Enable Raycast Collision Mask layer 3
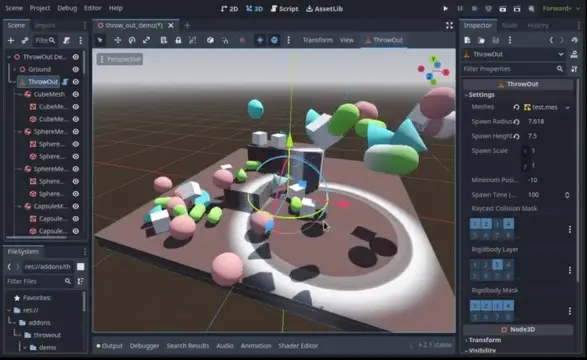 (497, 224)
